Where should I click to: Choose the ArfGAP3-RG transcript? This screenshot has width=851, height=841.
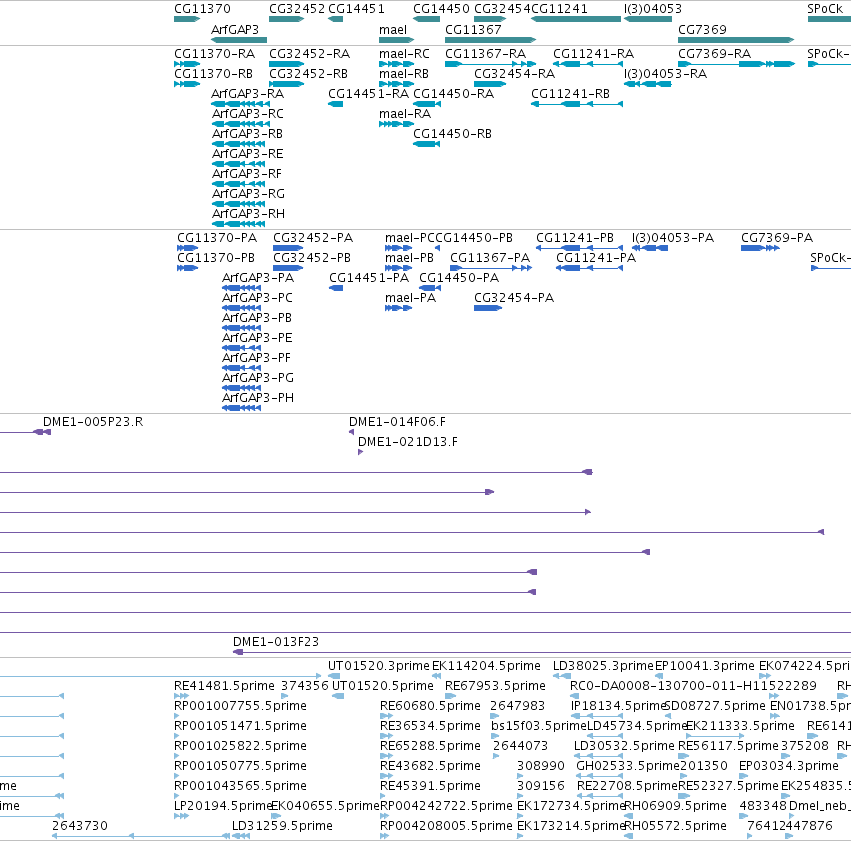point(239,204)
